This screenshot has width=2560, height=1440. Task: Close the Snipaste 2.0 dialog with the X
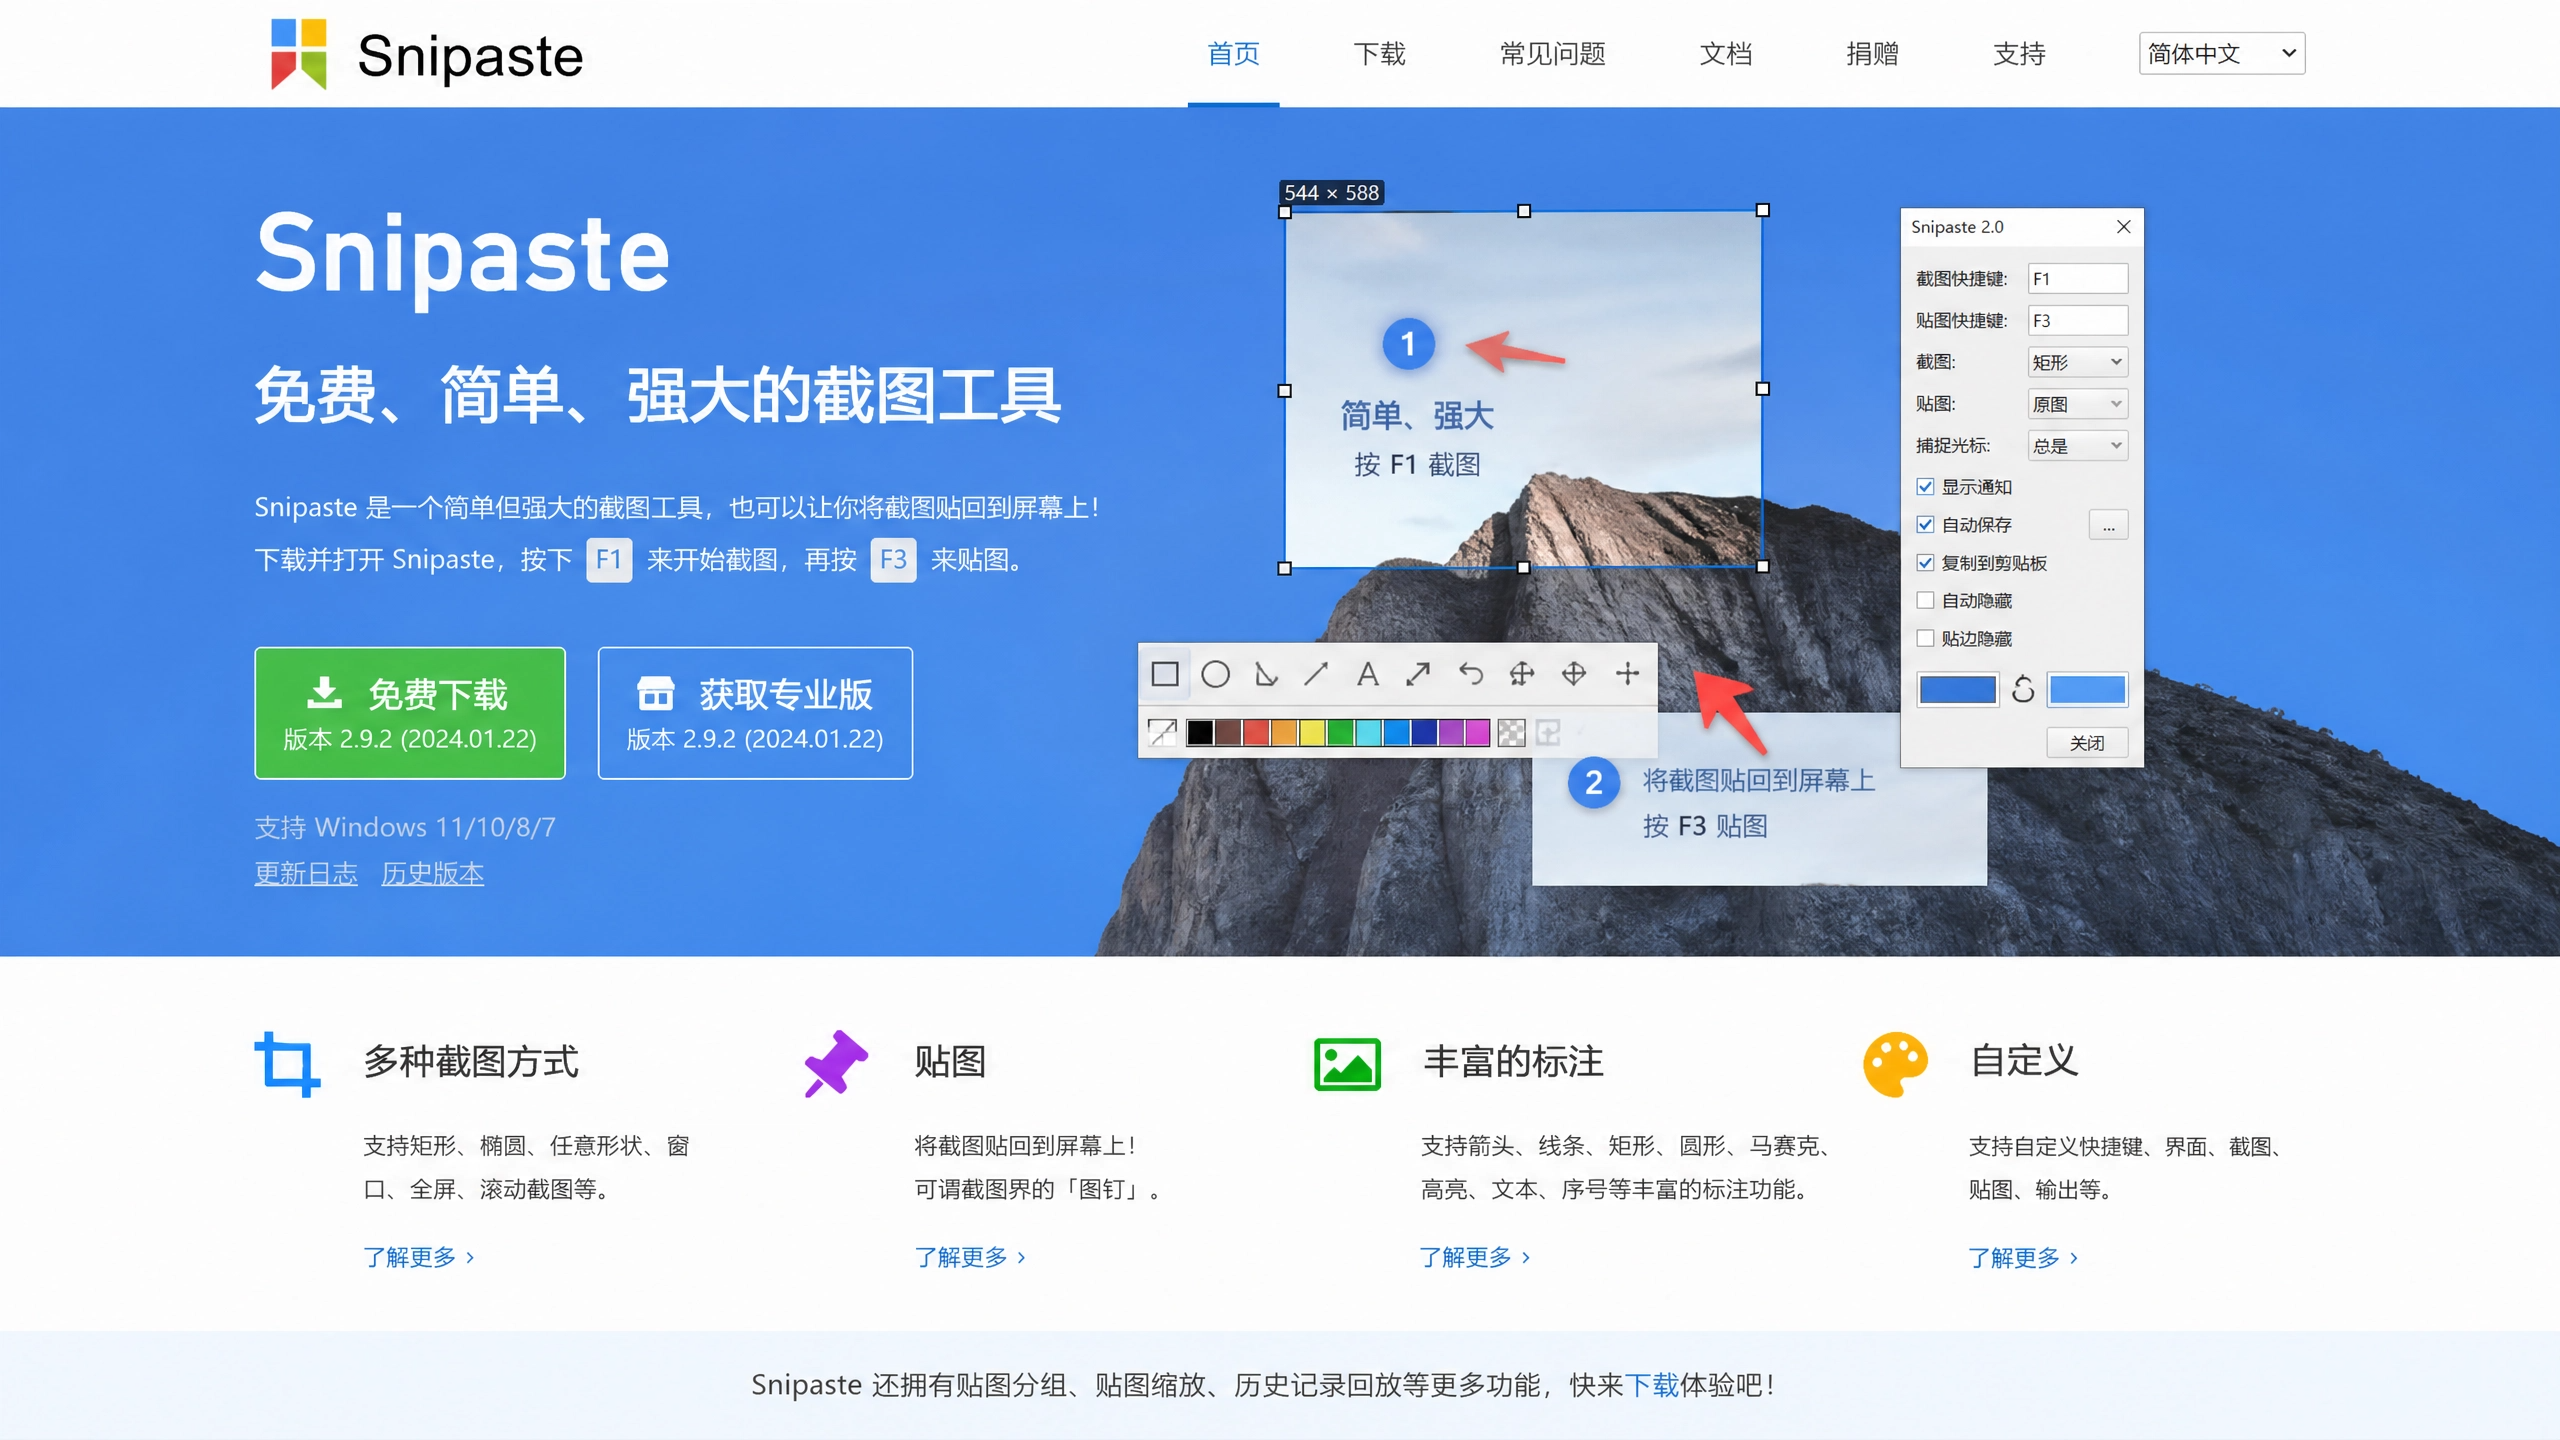pos(2123,227)
